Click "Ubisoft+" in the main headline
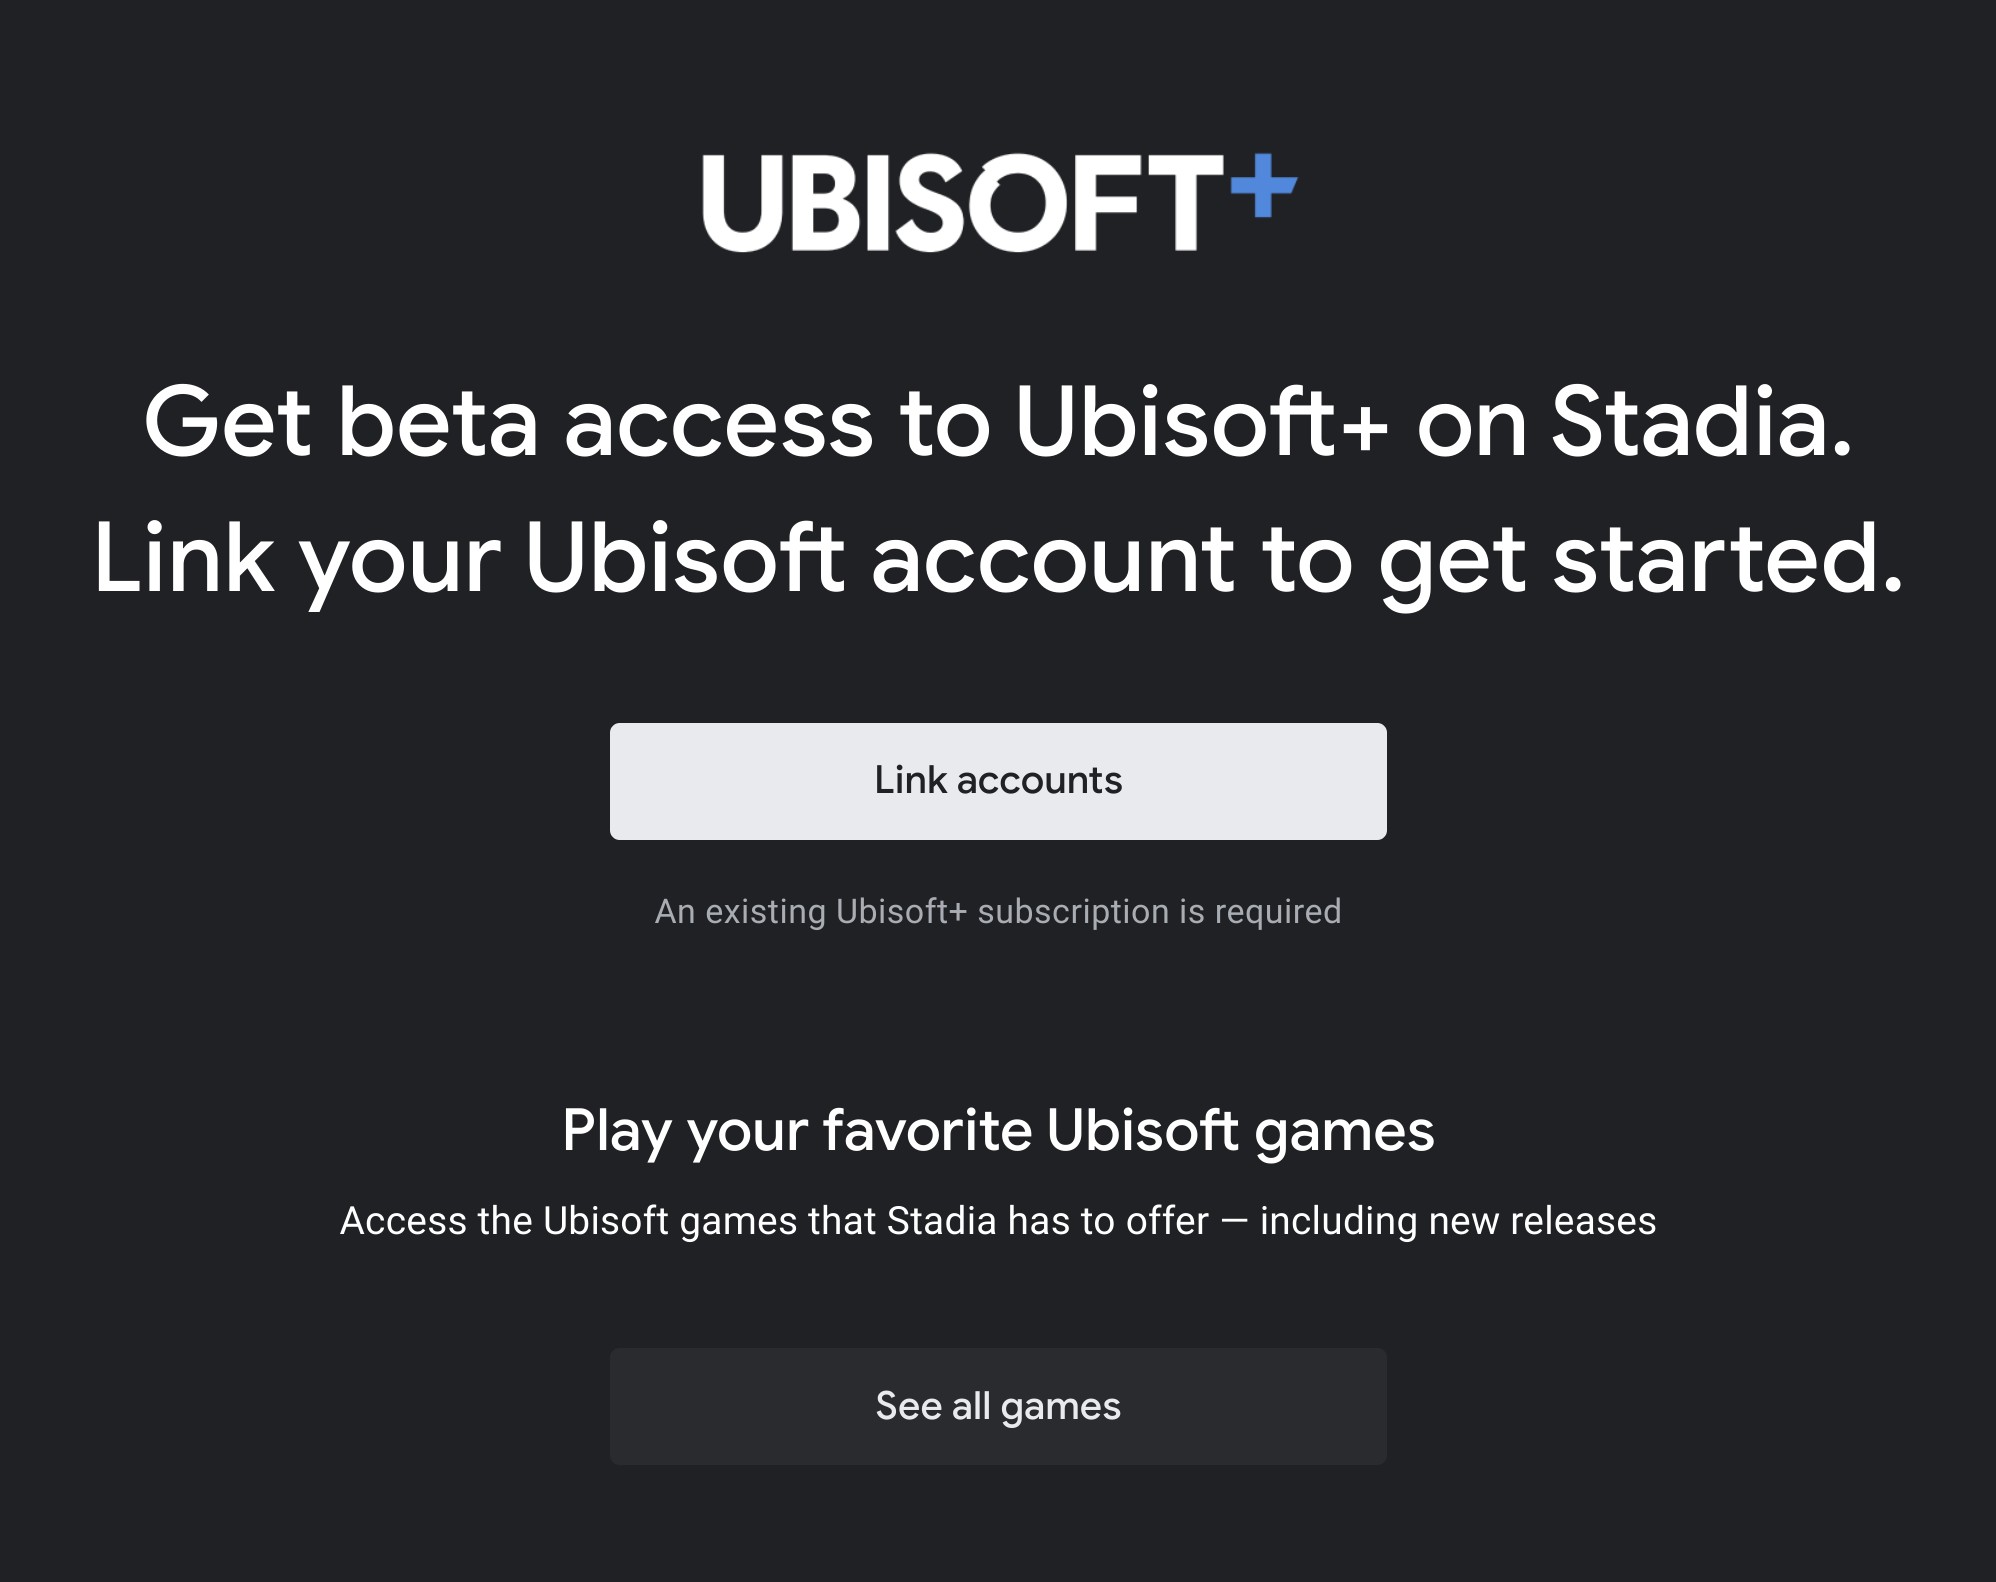 [1201, 423]
